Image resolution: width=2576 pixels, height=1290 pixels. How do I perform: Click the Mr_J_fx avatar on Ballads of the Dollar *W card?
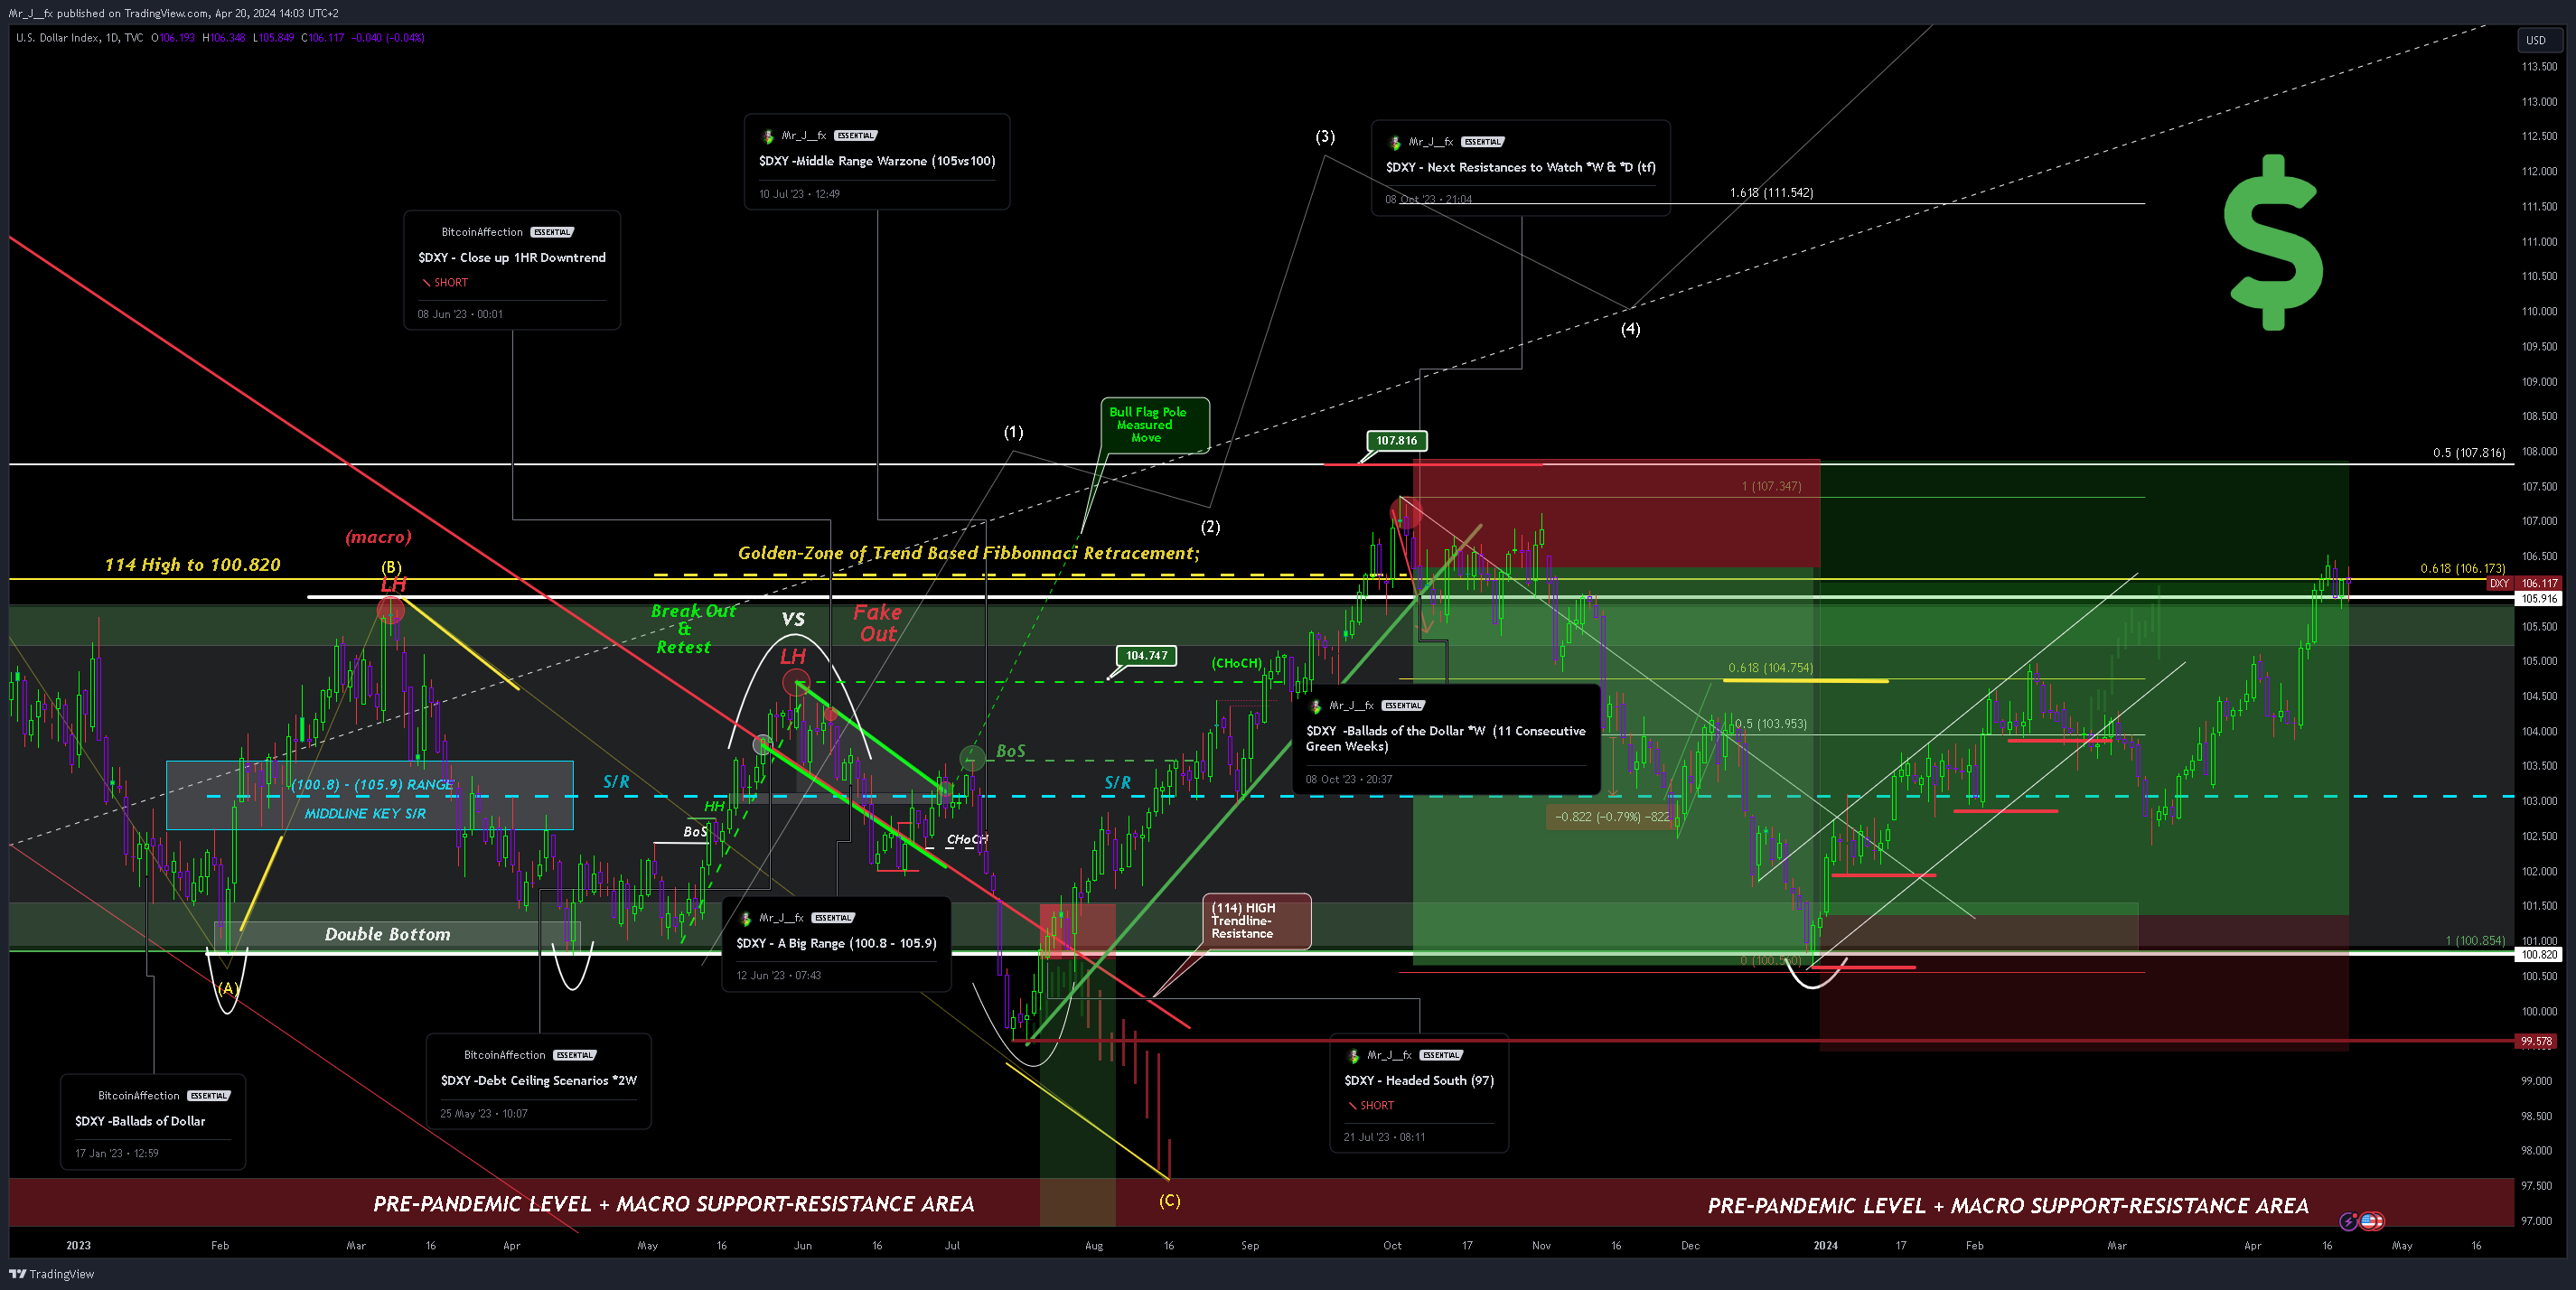(1315, 706)
